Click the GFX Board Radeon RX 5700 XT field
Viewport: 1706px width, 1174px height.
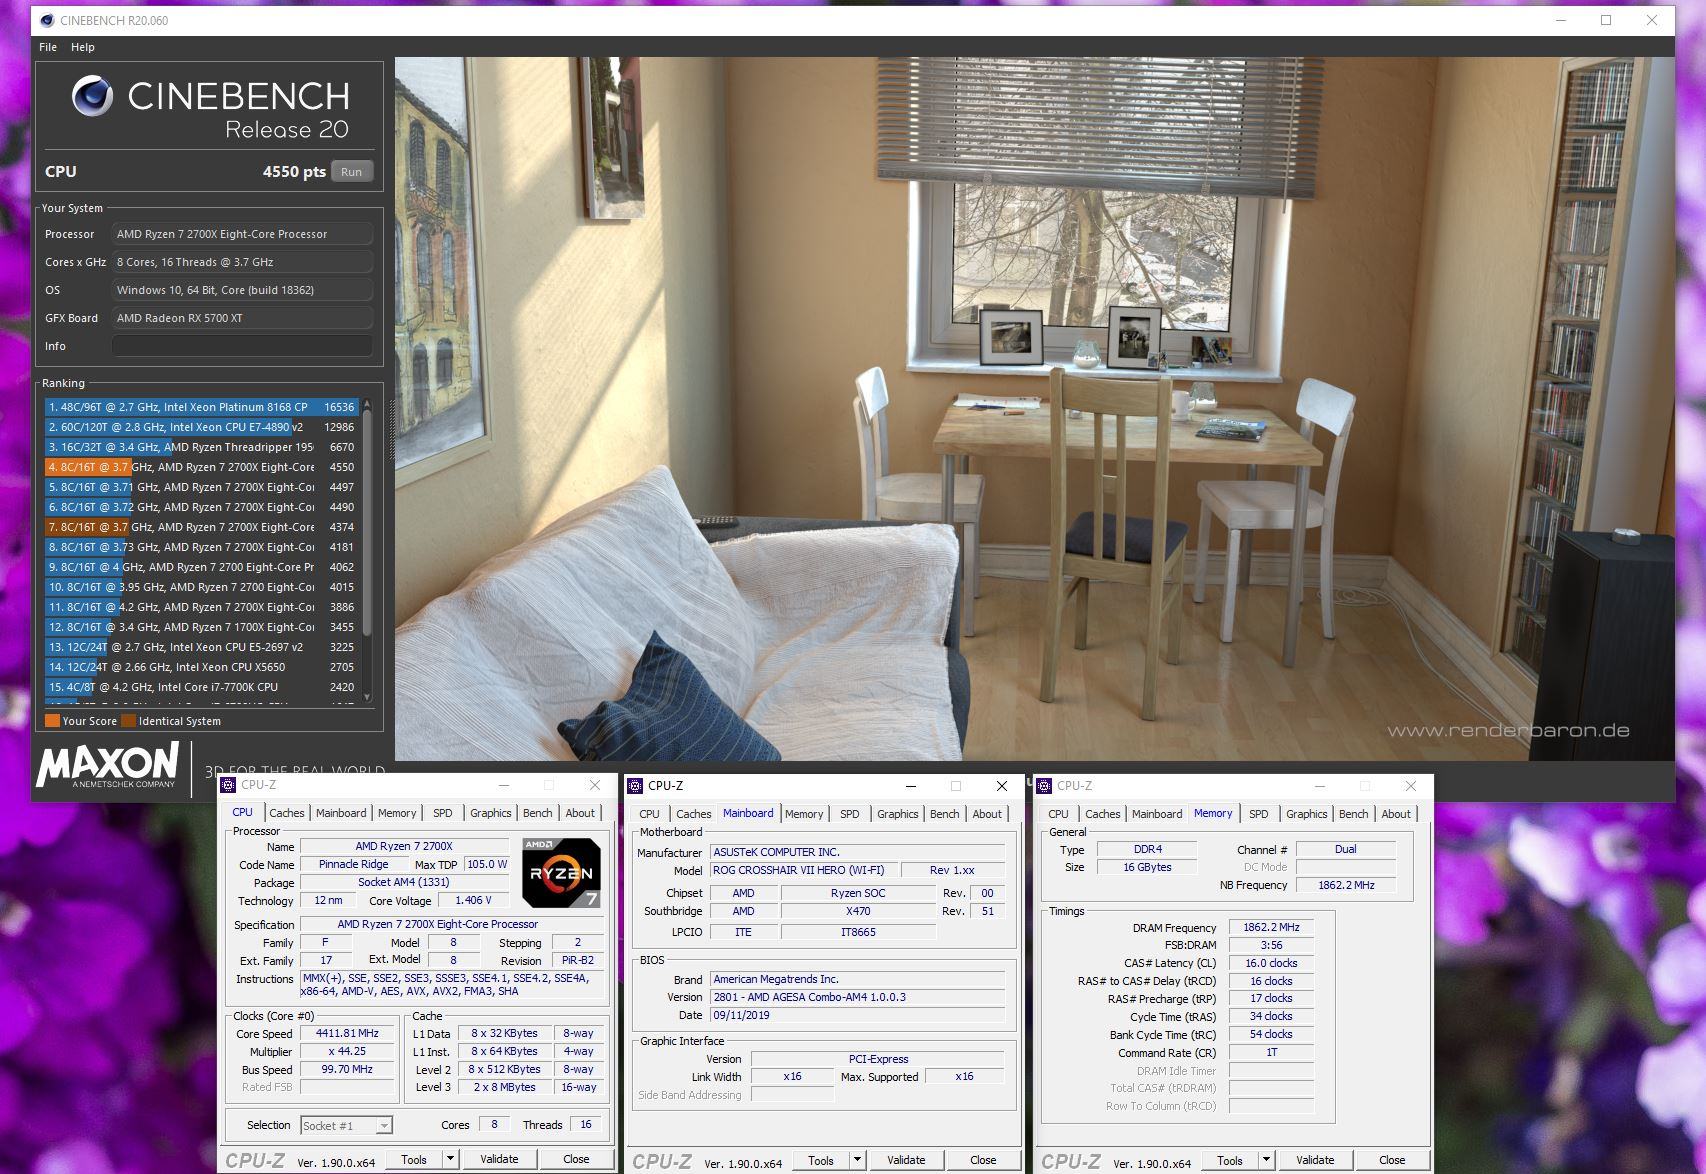pyautogui.click(x=241, y=318)
